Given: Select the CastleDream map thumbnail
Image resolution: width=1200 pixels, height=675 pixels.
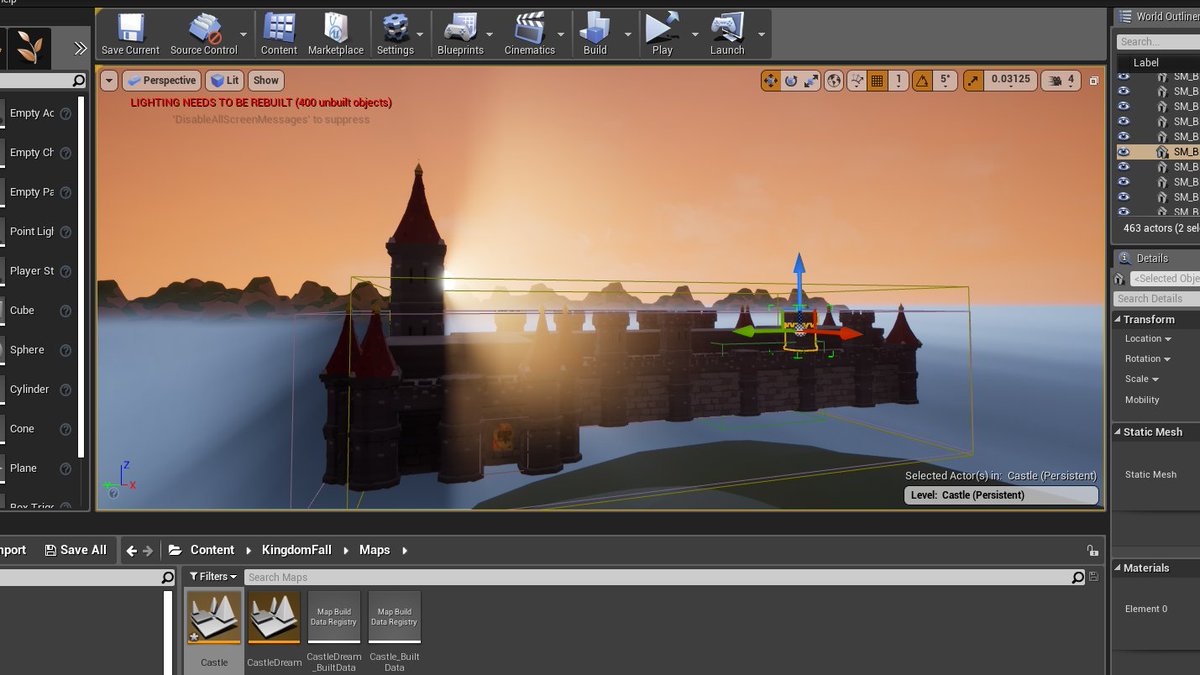Looking at the screenshot, I should click(274, 616).
